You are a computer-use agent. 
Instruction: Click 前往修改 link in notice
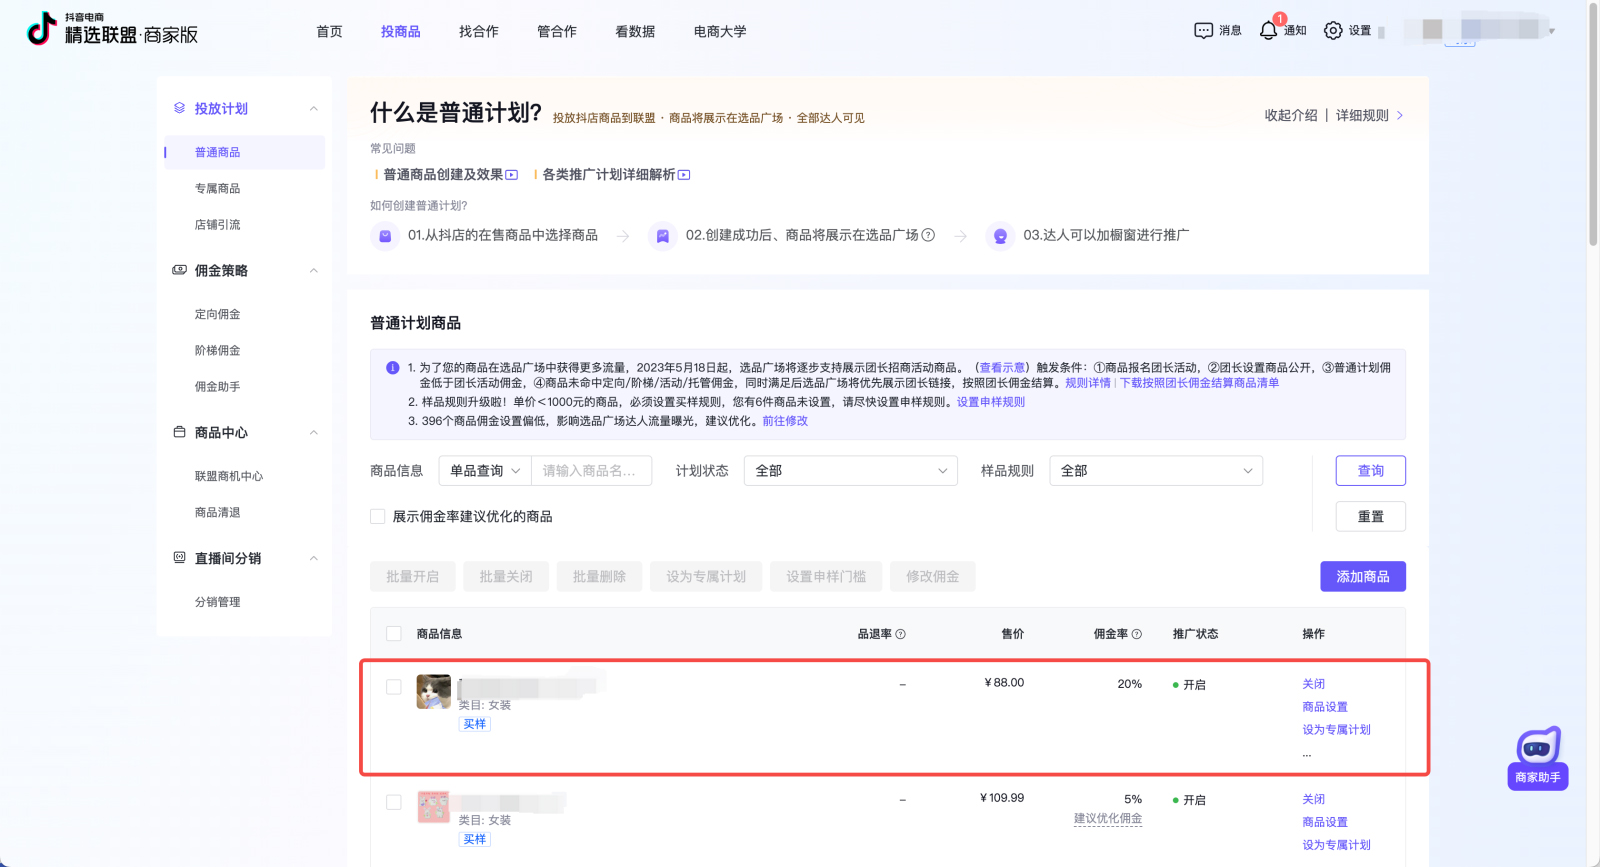[x=785, y=421]
